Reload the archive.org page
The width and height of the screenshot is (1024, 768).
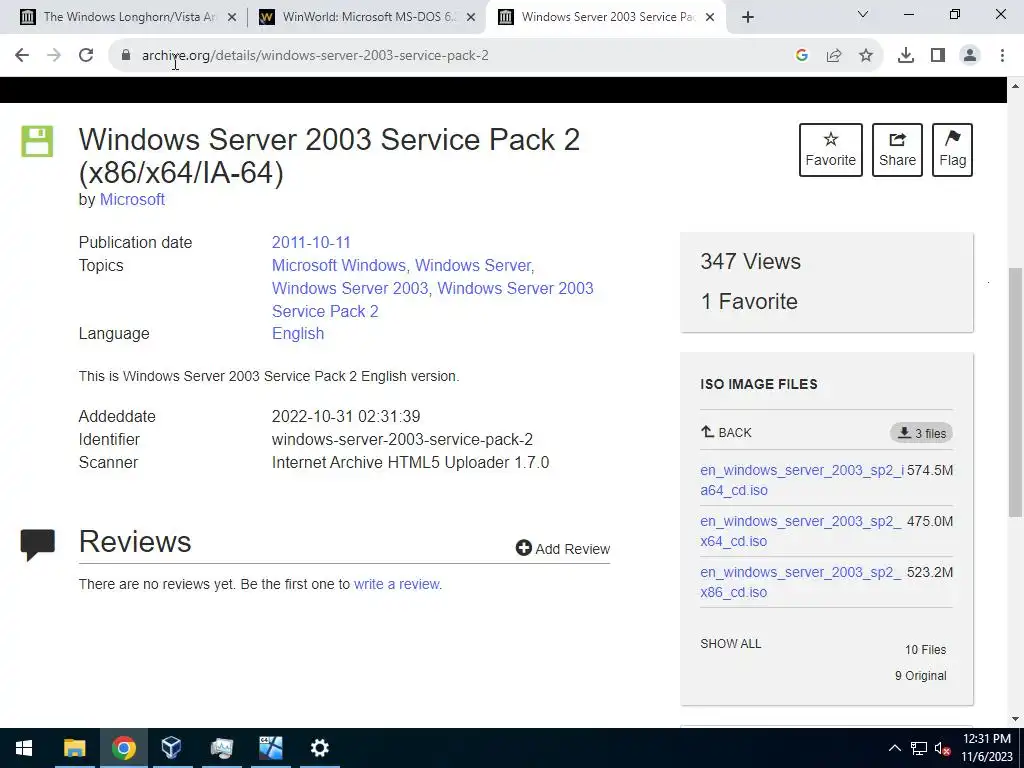[86, 56]
